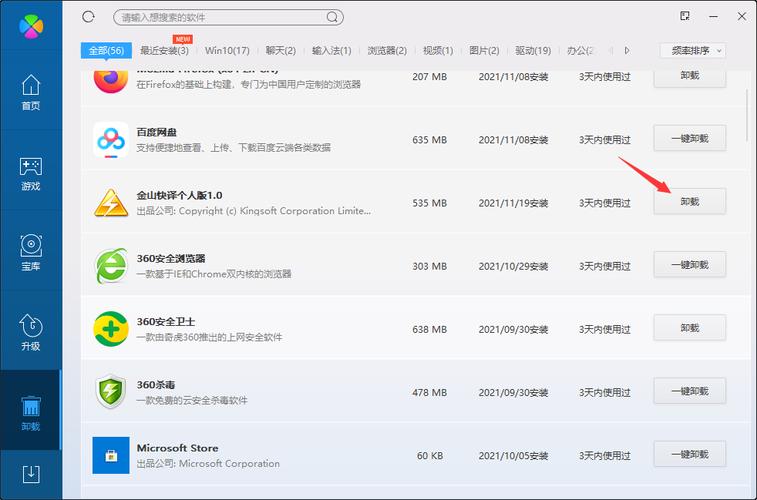Click the 303 MB size value
The image size is (757, 500).
pyautogui.click(x=430, y=266)
